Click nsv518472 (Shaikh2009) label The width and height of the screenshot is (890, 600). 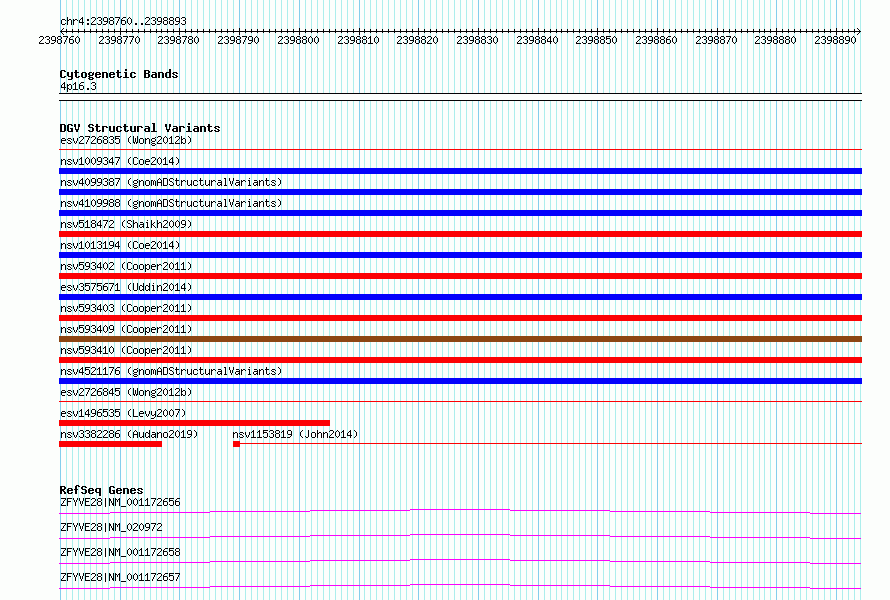(126, 224)
